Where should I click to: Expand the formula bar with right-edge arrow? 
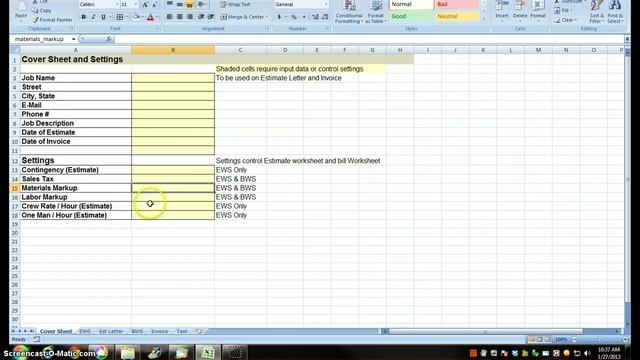[x=627, y=39]
